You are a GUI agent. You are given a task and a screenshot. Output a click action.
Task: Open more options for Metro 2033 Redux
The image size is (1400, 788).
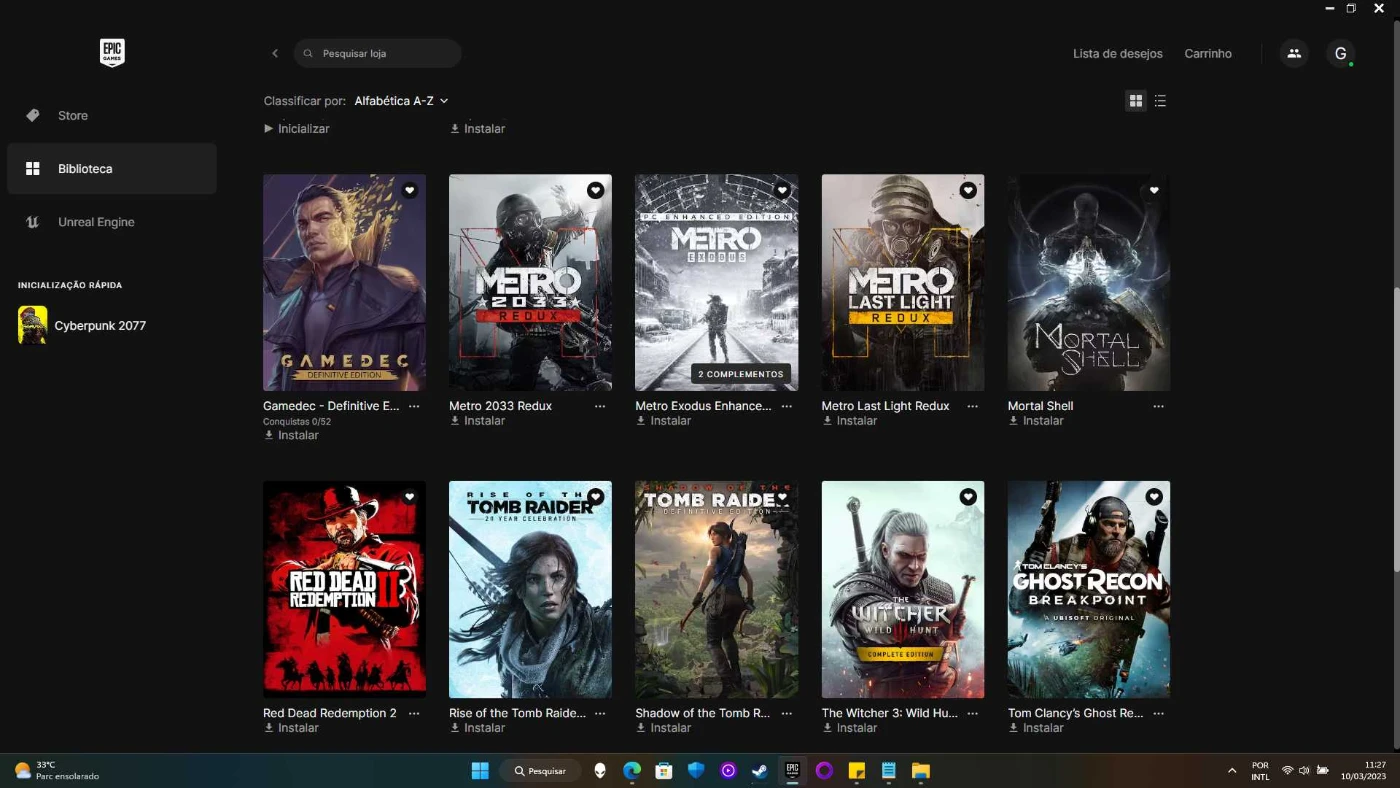(600, 406)
